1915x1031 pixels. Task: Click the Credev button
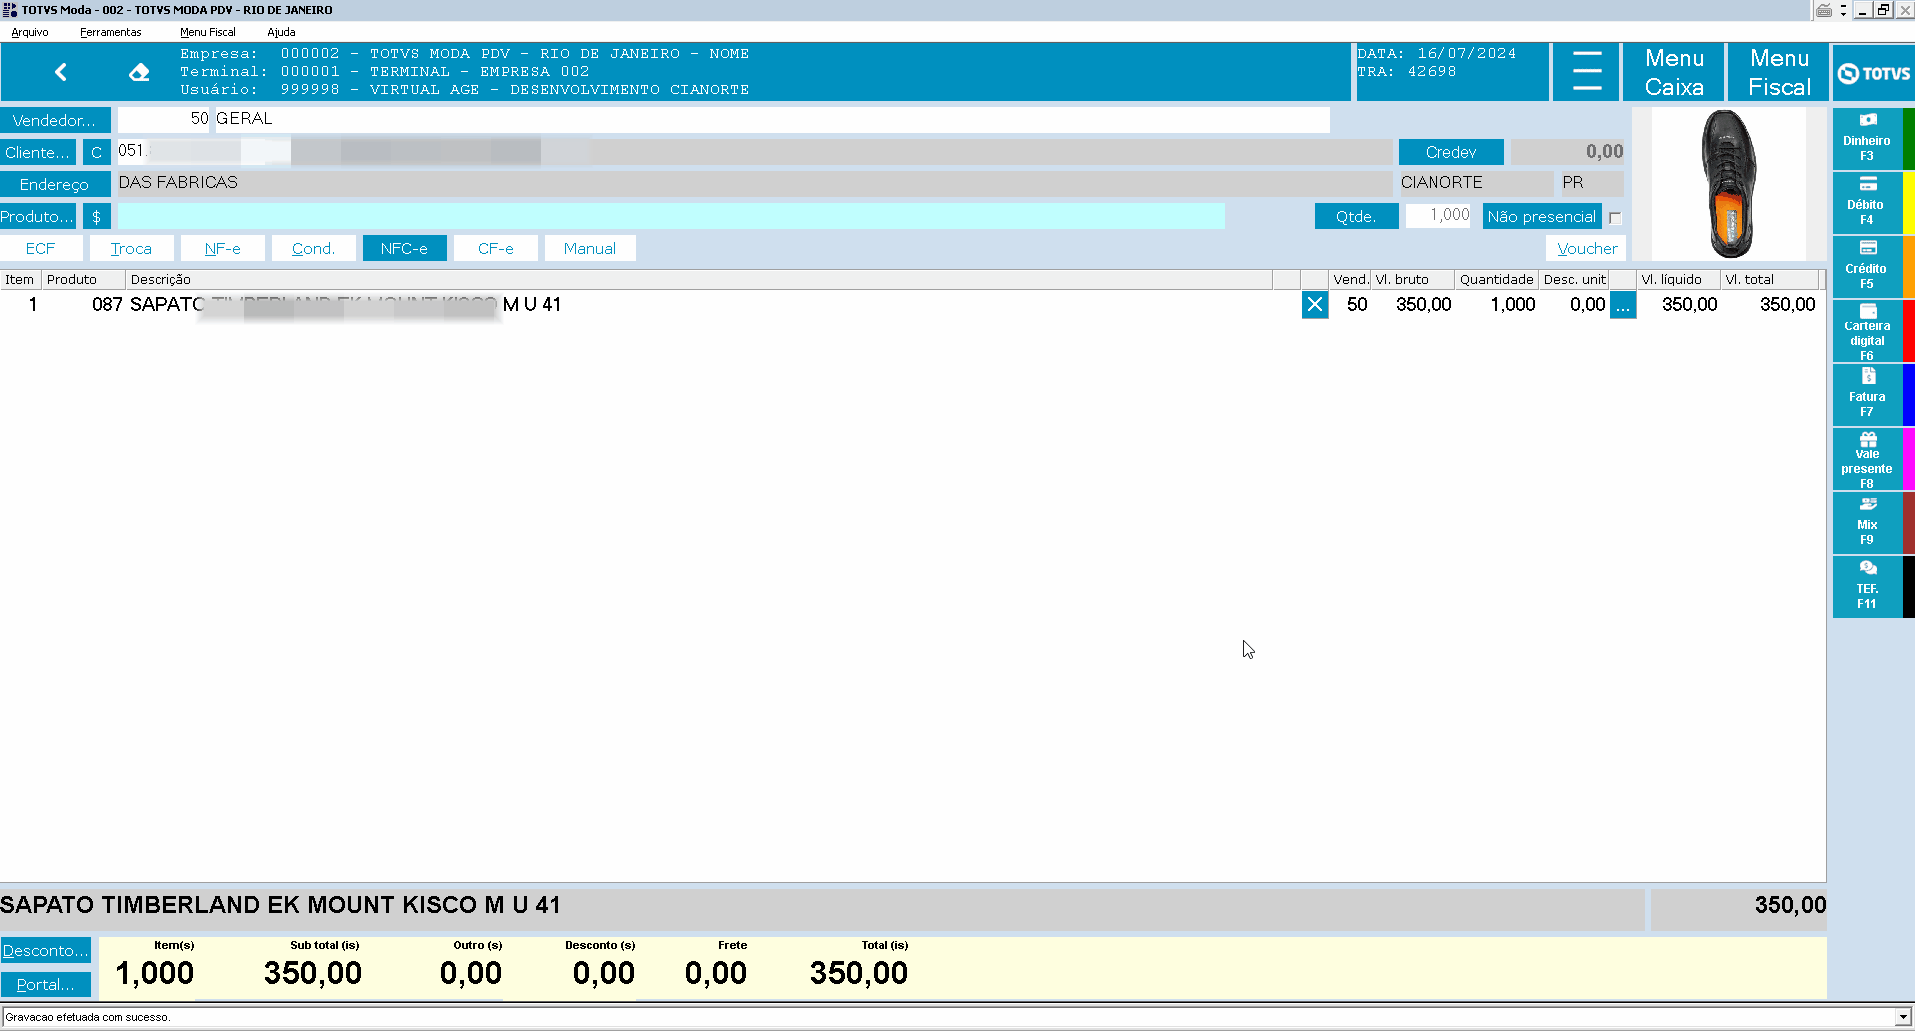1451,152
